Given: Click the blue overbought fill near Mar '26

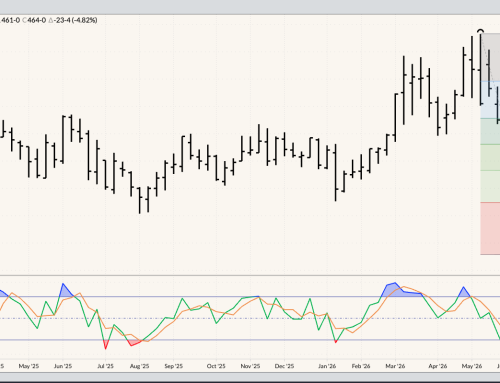Looking at the screenshot, I should pos(395,291).
